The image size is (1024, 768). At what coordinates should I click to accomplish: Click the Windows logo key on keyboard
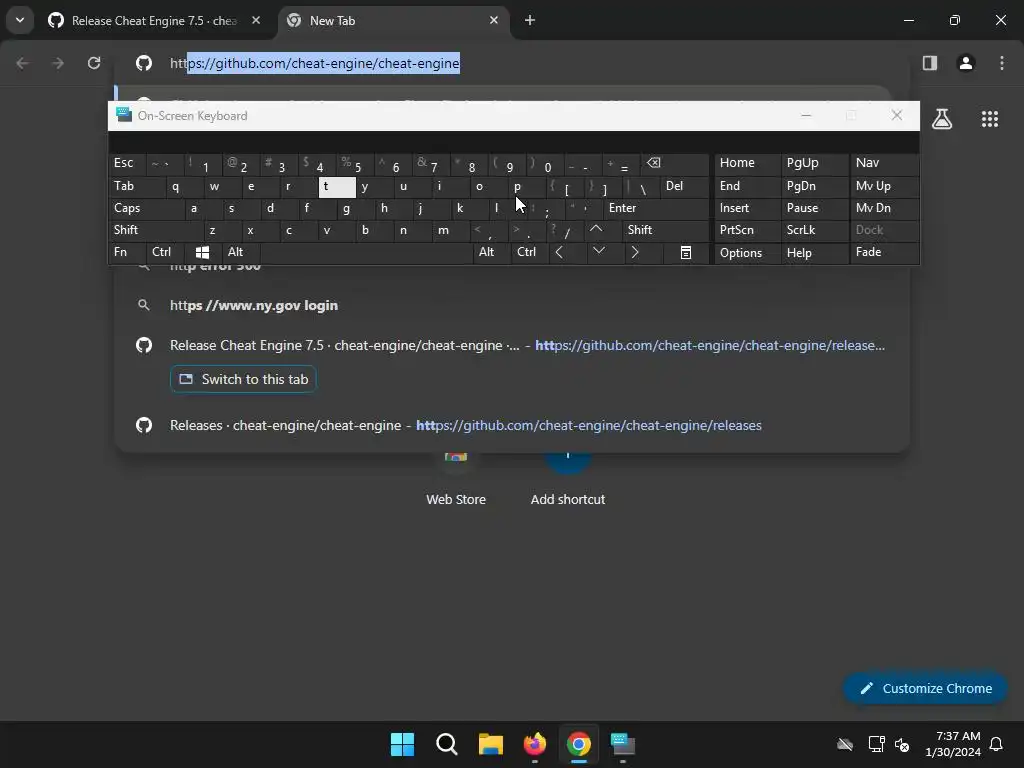(202, 252)
